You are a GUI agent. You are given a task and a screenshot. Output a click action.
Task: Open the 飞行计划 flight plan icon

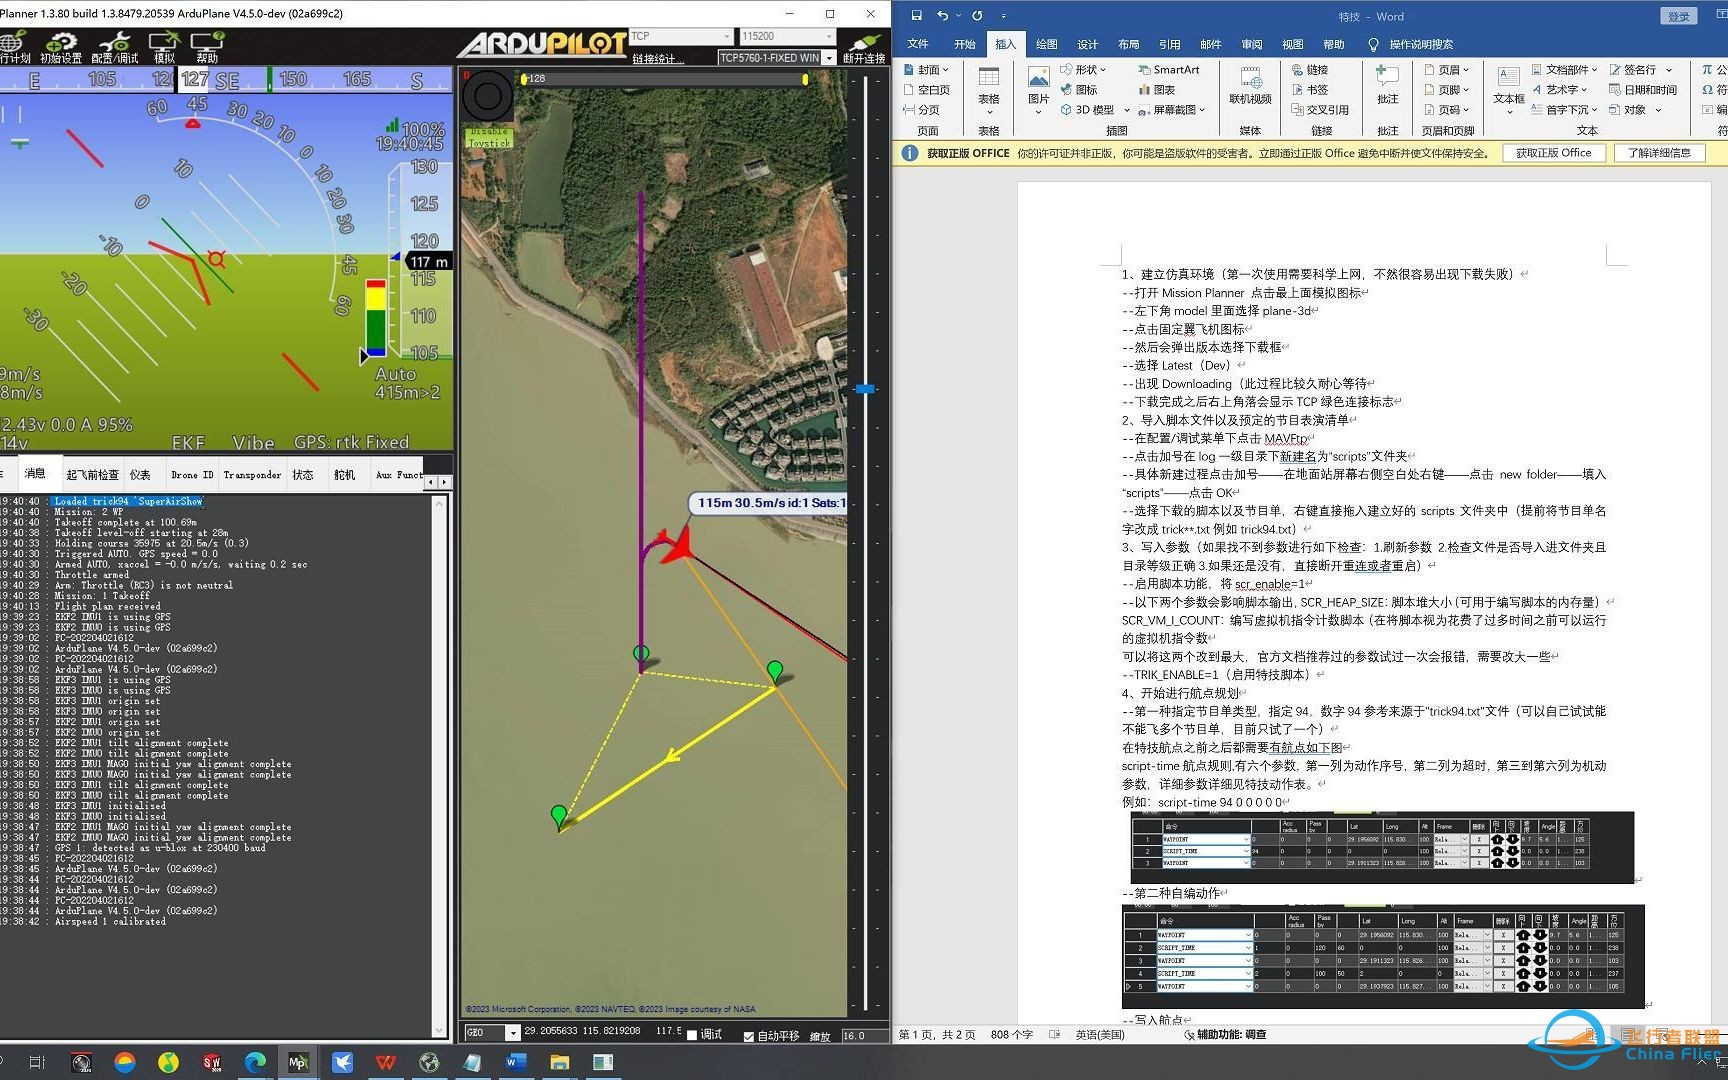click(14, 47)
